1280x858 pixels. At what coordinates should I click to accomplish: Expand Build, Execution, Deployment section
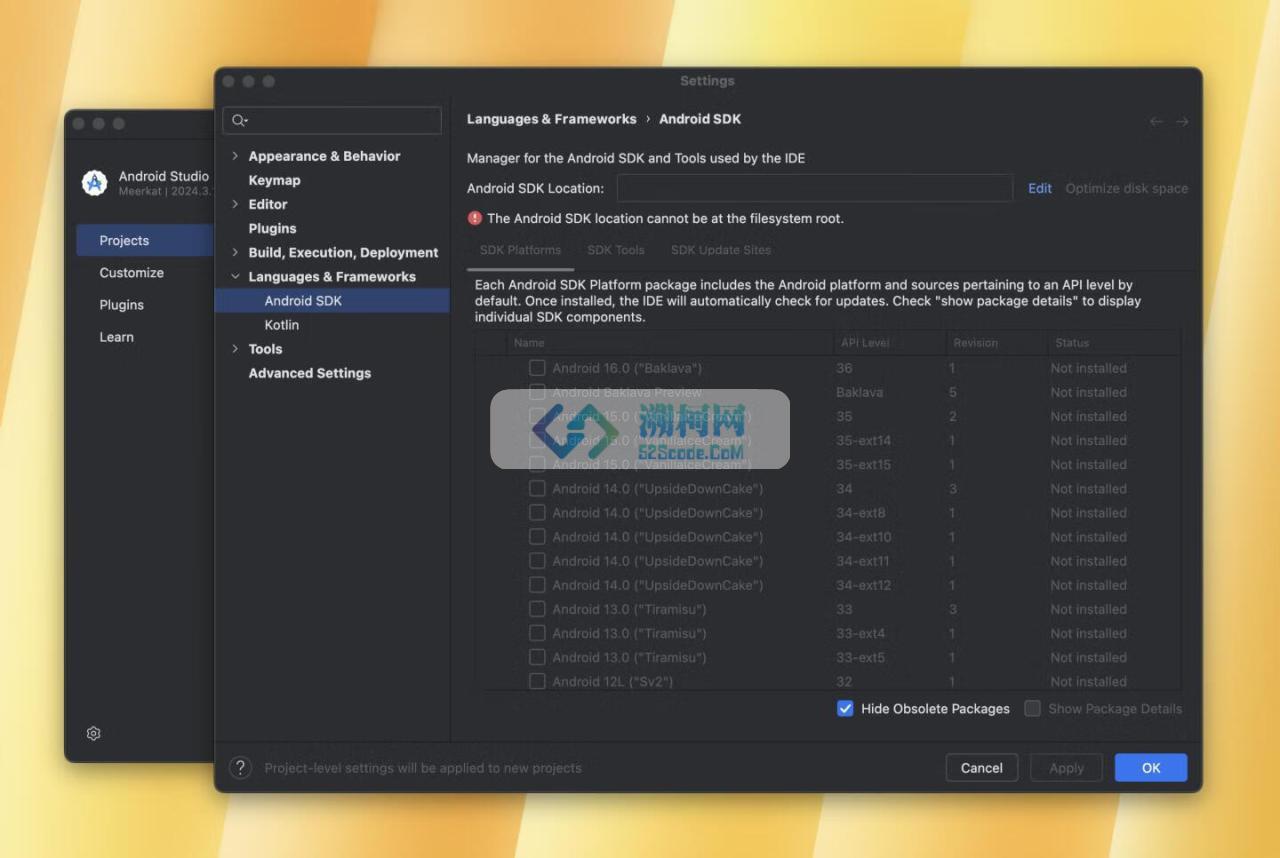coord(235,252)
